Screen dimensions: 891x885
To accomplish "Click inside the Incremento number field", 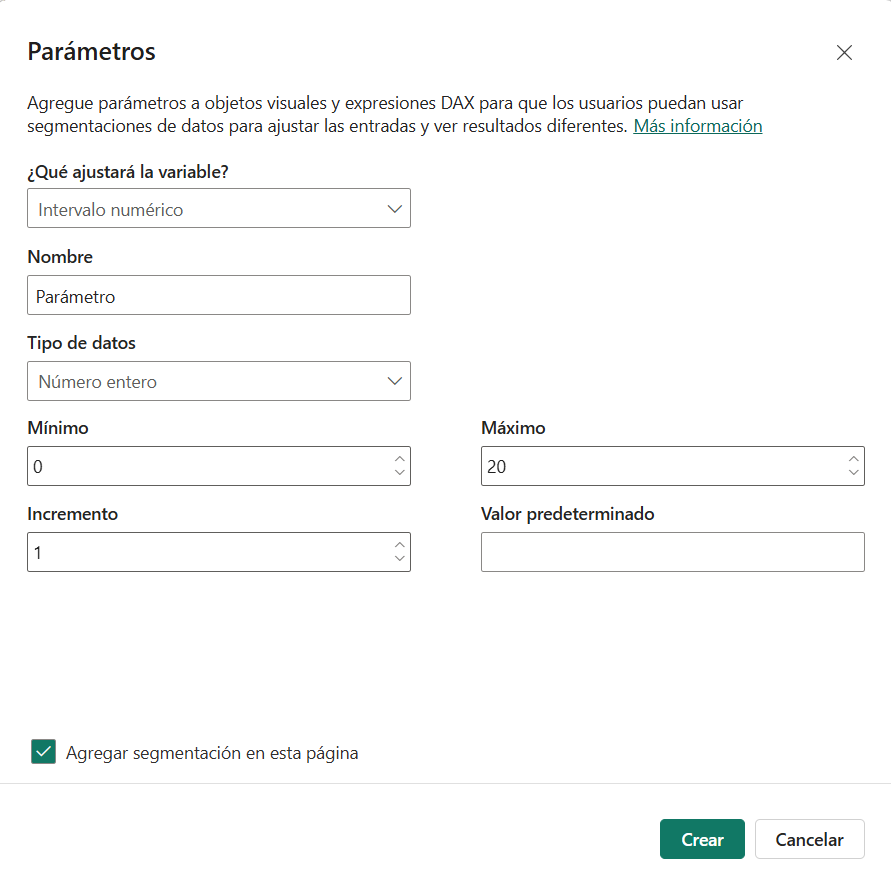I will tap(210, 552).
